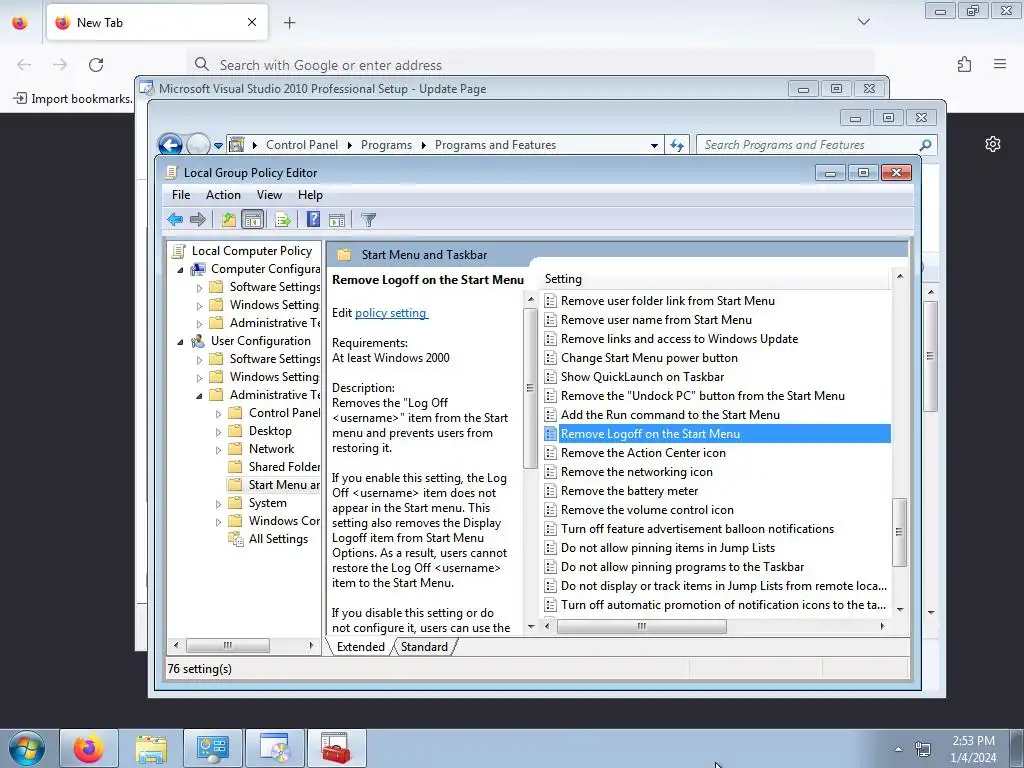Click the search magnifier in Programs and Features
1024x768 pixels.
tap(925, 145)
